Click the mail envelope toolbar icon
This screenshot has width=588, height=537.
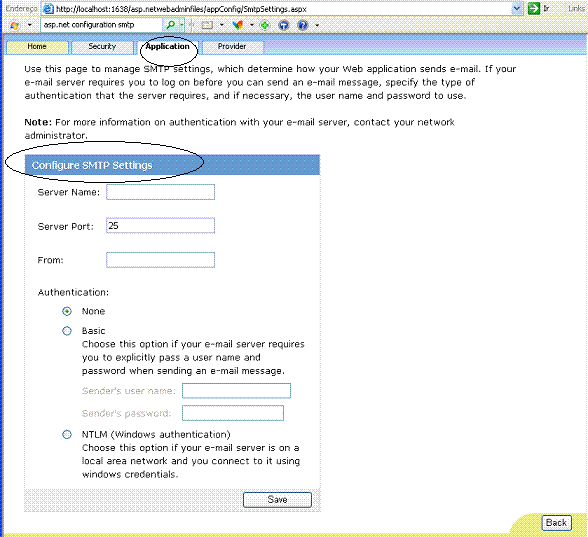point(207,25)
